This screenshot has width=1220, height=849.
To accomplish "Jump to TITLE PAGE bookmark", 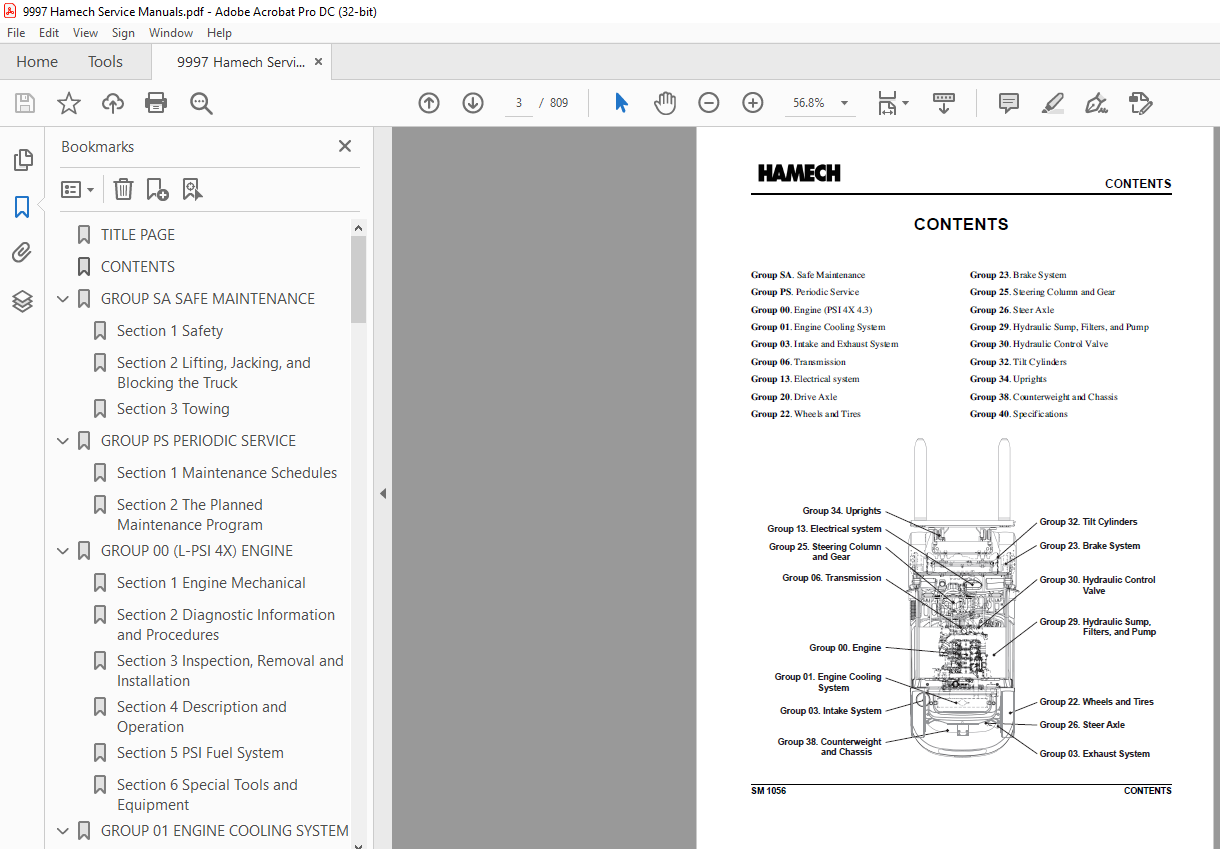I will (x=138, y=235).
